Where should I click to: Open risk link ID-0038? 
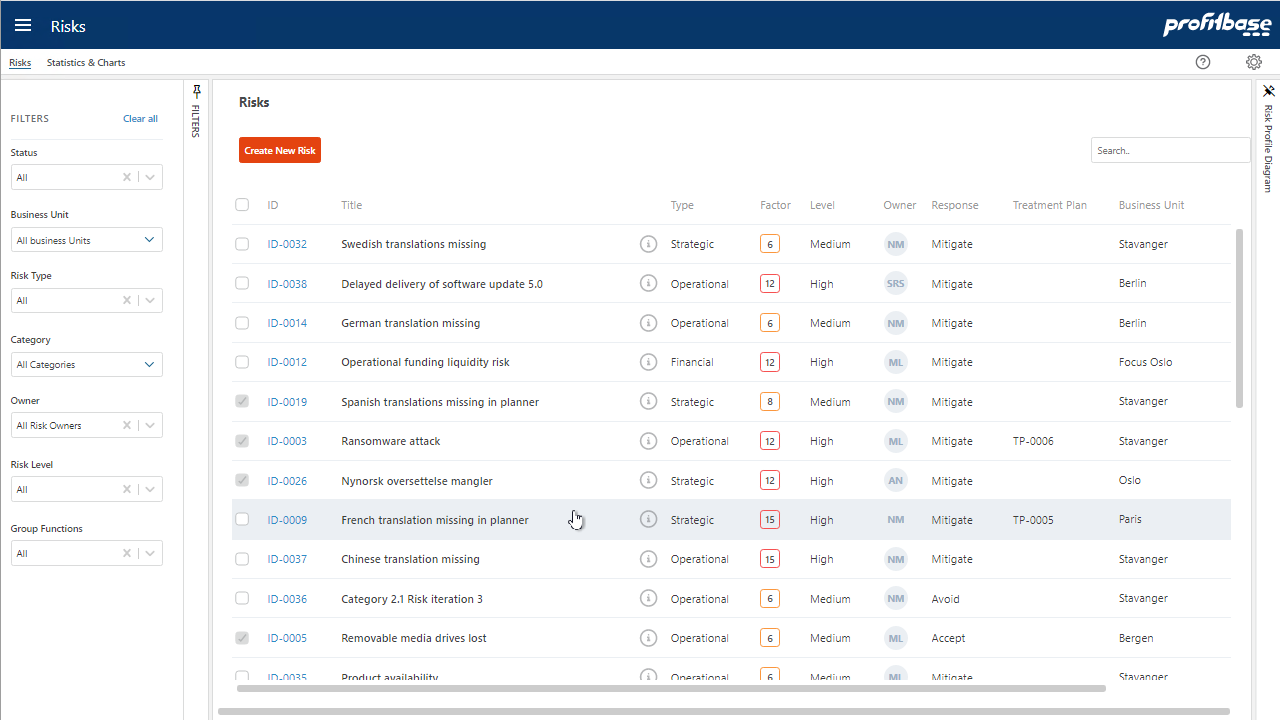coord(287,283)
